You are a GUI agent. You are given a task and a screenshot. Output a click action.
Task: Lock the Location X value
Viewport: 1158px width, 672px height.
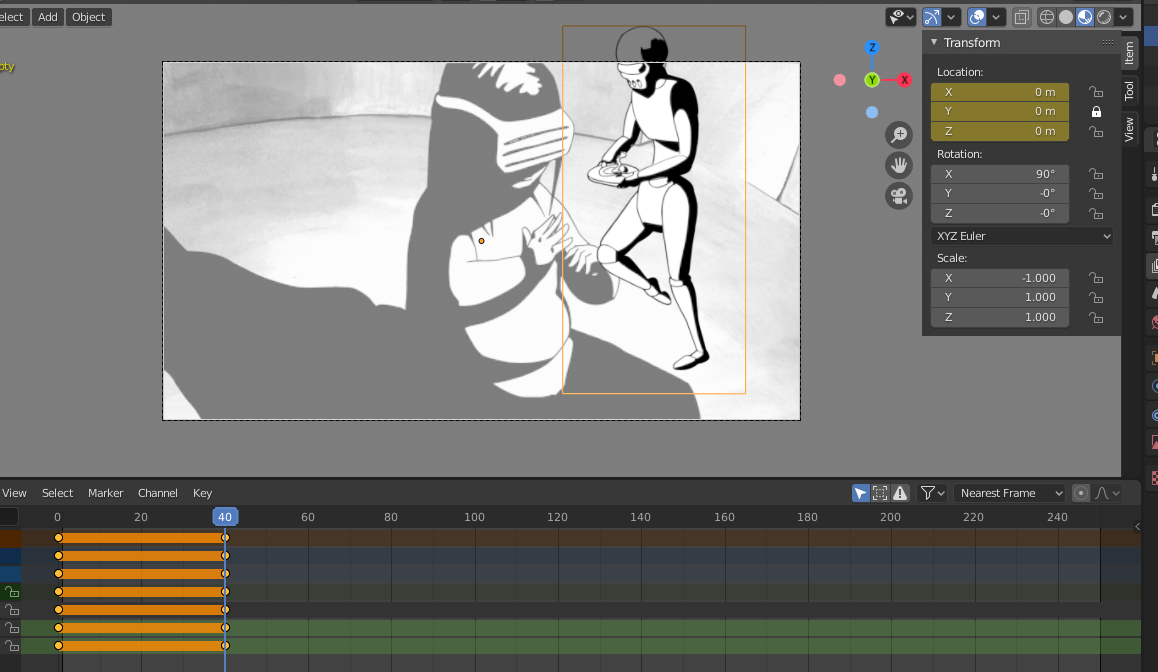pyautogui.click(x=1096, y=92)
